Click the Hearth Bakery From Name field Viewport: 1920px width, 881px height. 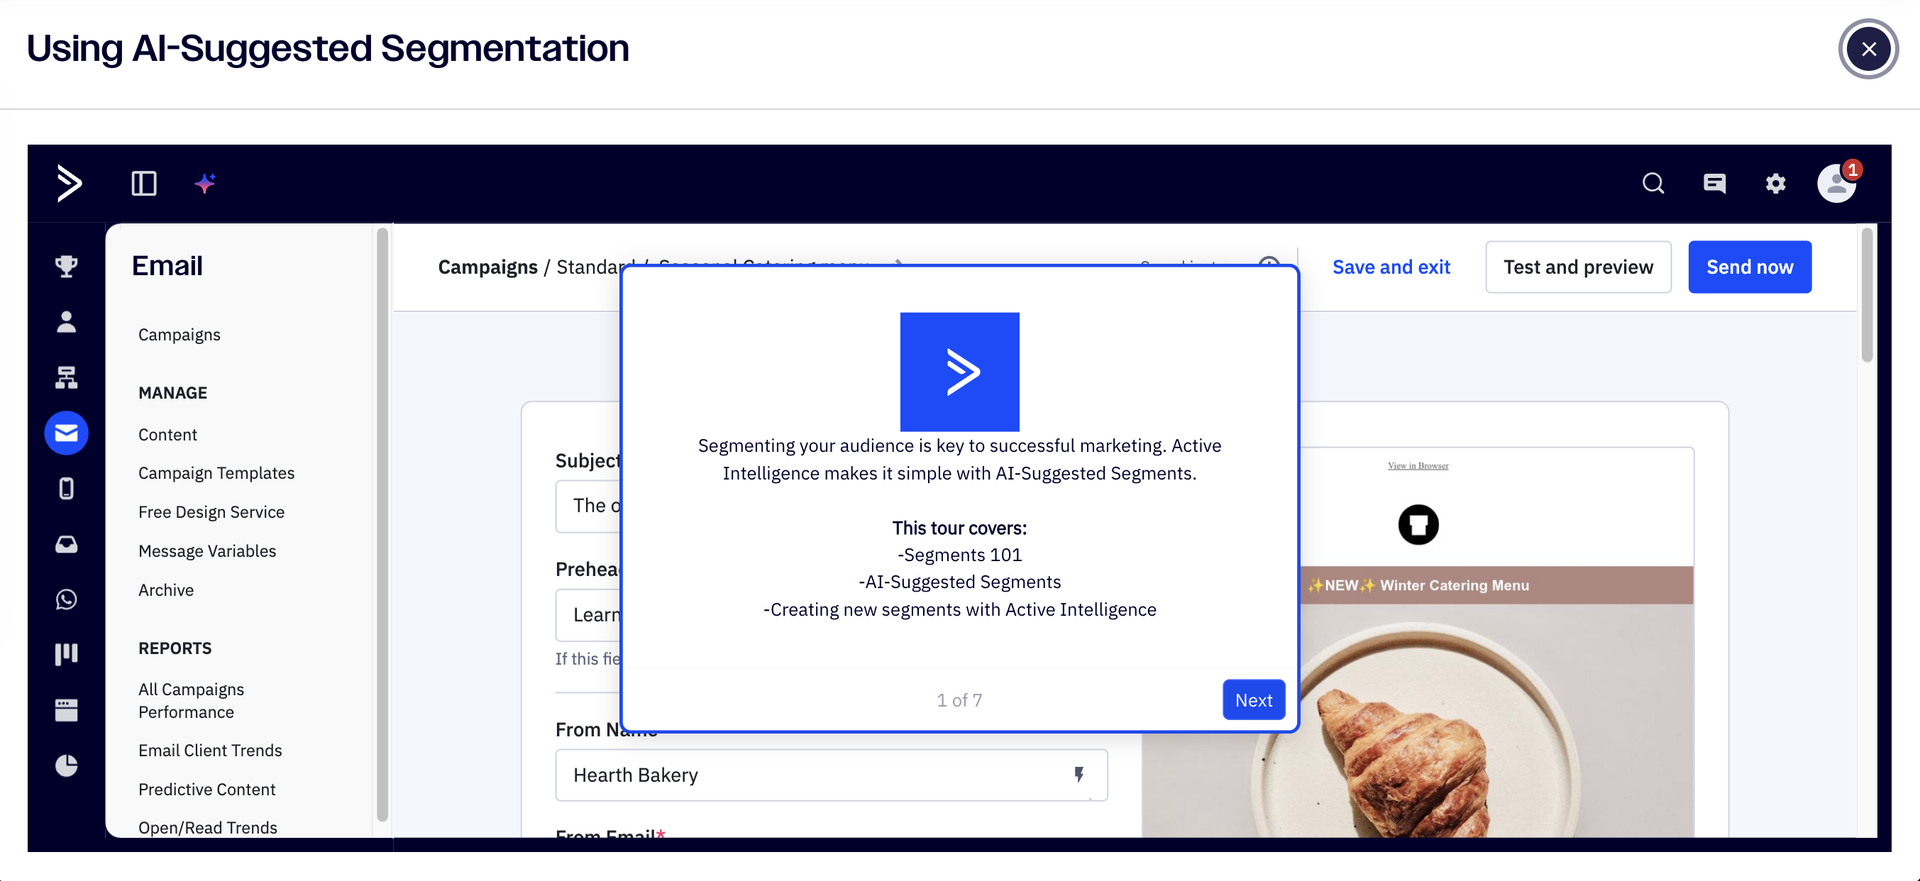pyautogui.click(x=810, y=775)
